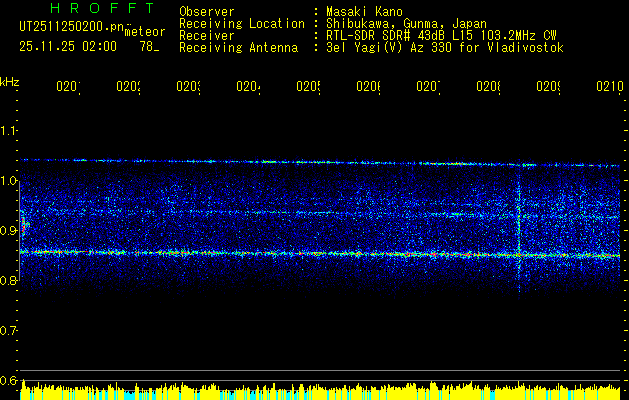The height and width of the screenshot is (400, 629).
Task: Click the 0209 time marker
Action: point(548,86)
